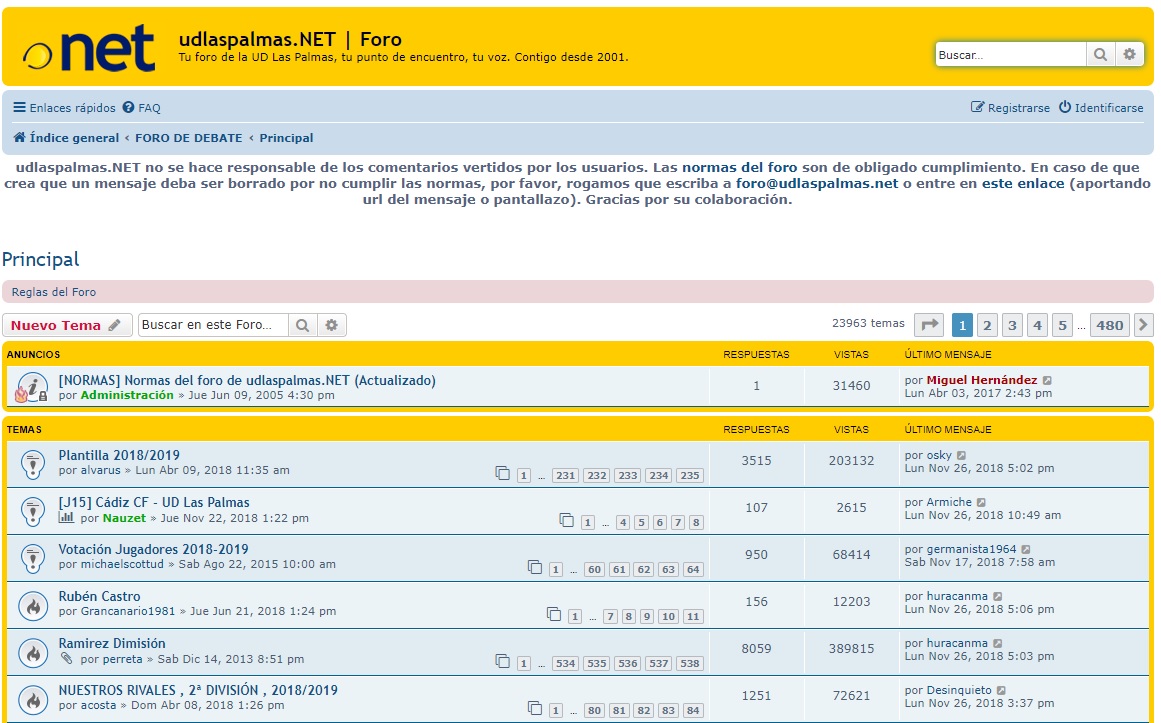
Task: Go to page 3 of topics
Action: pyautogui.click(x=1012, y=324)
